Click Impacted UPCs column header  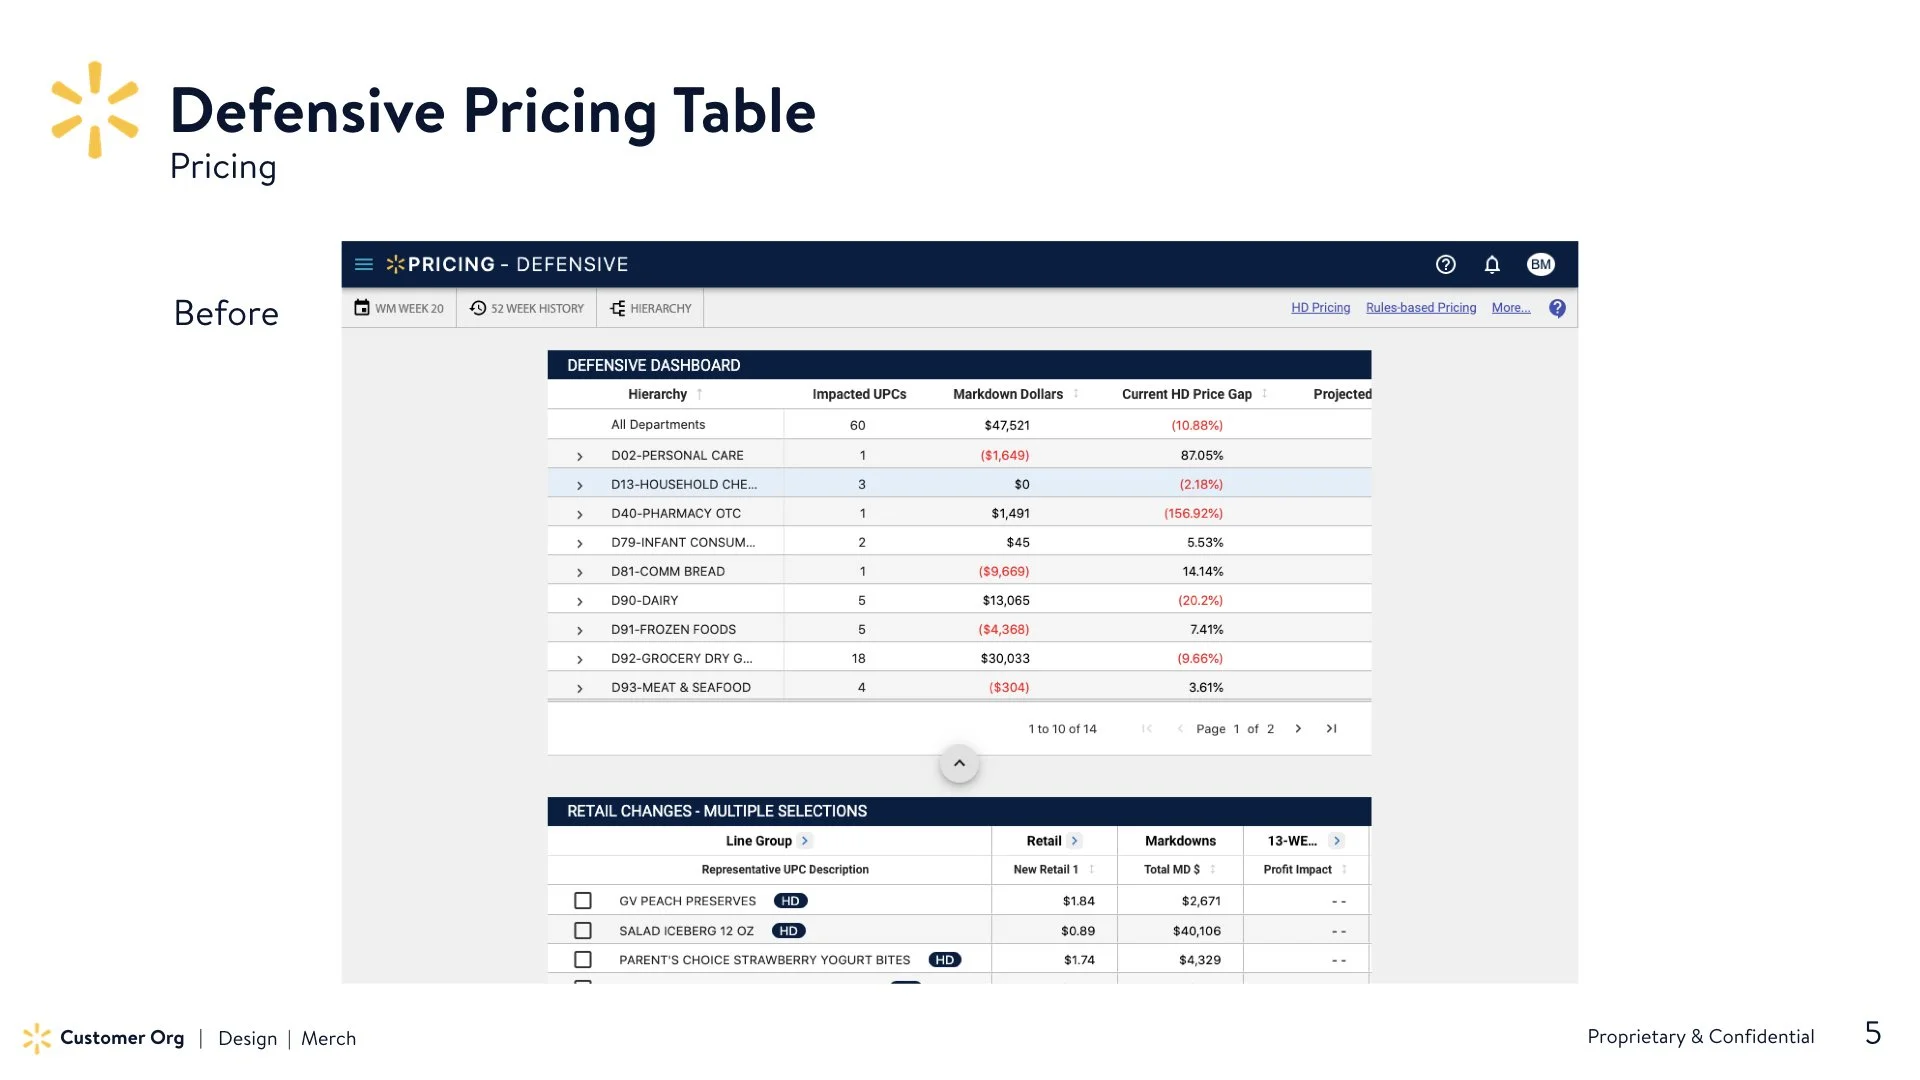(859, 394)
